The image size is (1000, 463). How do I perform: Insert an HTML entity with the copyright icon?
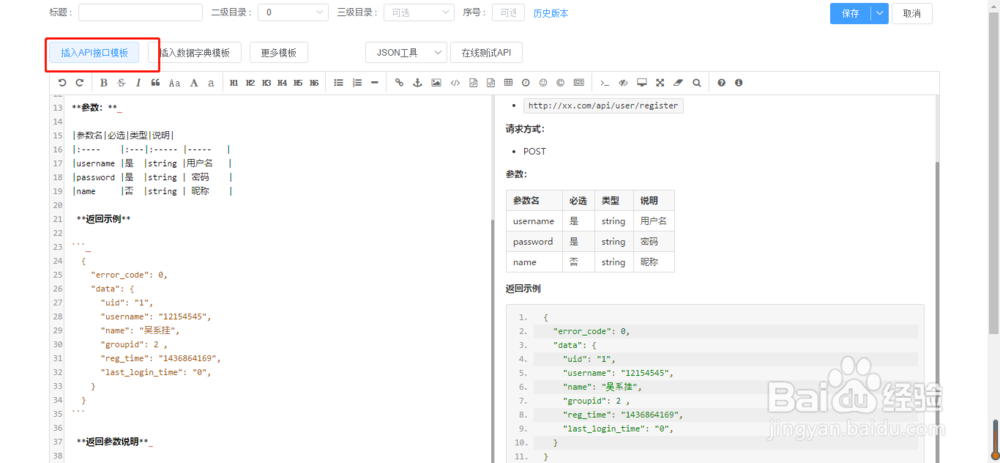(x=561, y=82)
